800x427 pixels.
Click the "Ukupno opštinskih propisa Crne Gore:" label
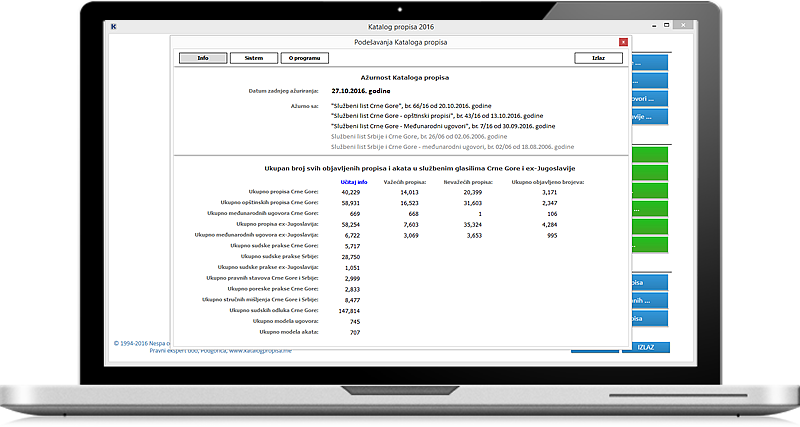coord(269,203)
